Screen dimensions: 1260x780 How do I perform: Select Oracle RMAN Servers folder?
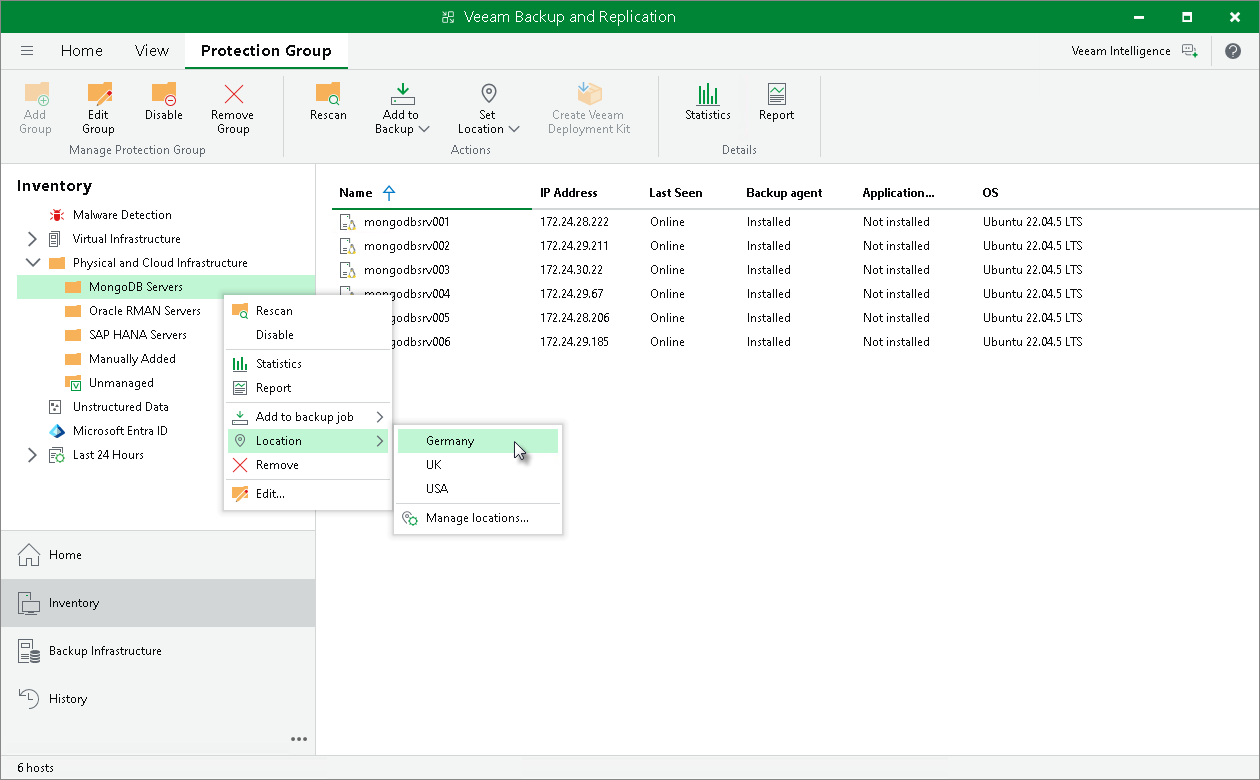(x=145, y=311)
